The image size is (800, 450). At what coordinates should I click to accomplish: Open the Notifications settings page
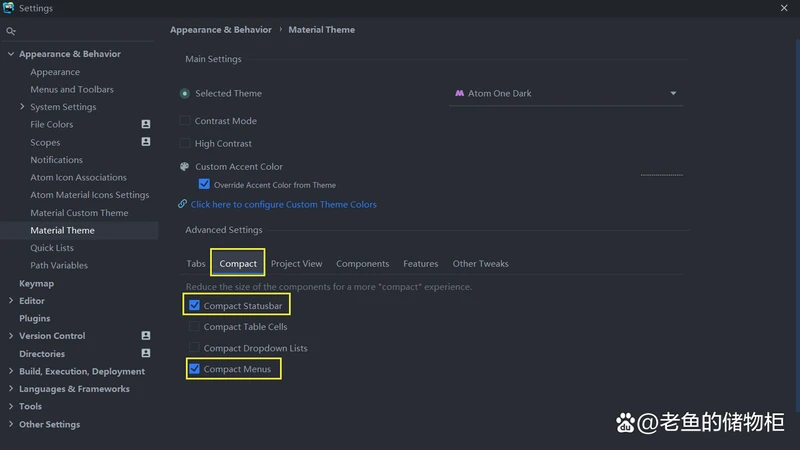[x=56, y=160]
